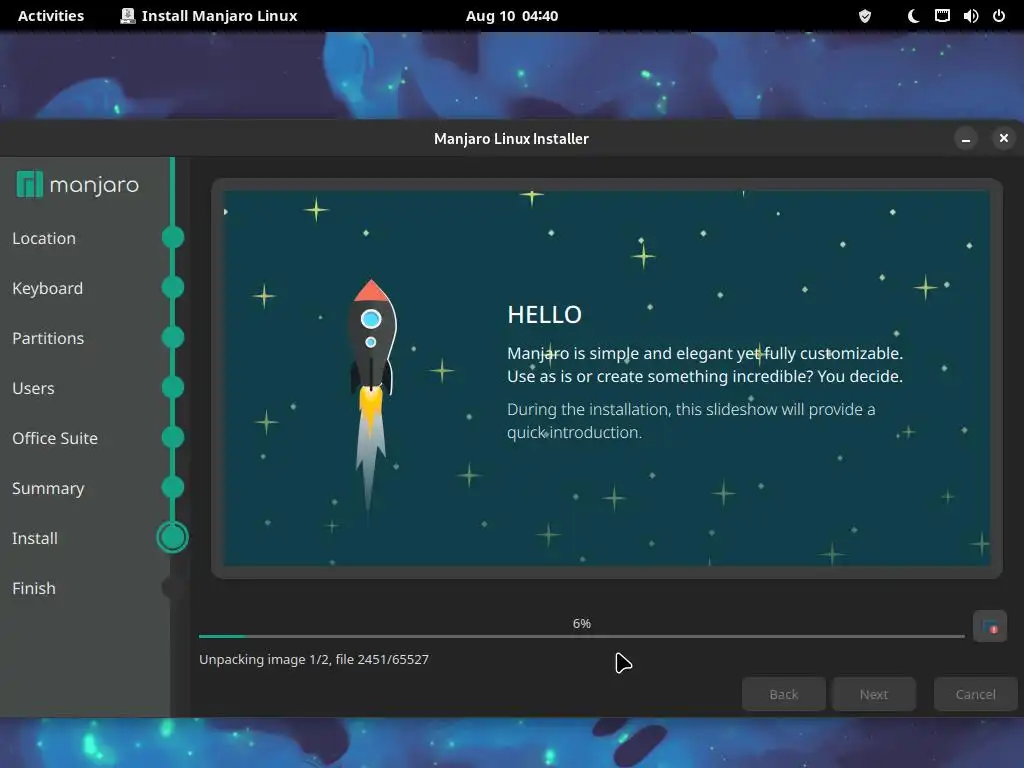Open the volume speaker icon
This screenshot has height=768, width=1024.
tap(970, 16)
